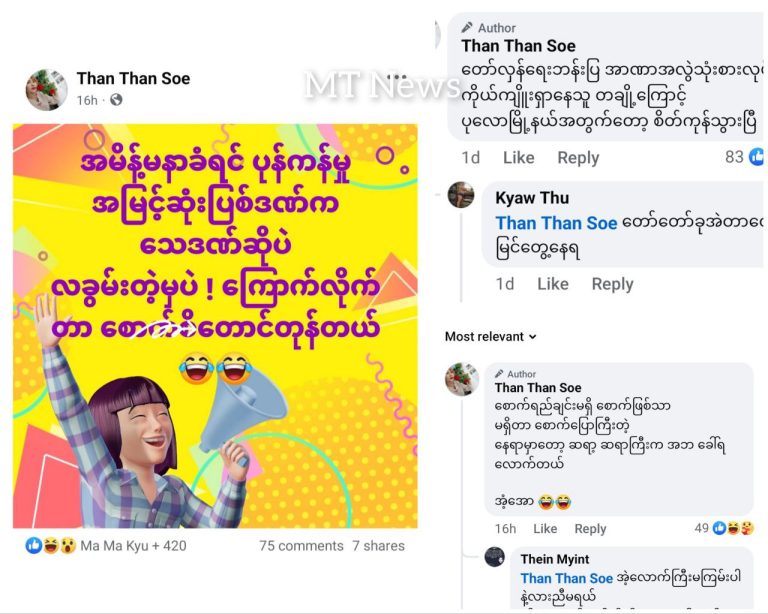Click the Ma Ma Kyu + 420 reactions text
This screenshot has height=614, width=768.
tap(133, 546)
